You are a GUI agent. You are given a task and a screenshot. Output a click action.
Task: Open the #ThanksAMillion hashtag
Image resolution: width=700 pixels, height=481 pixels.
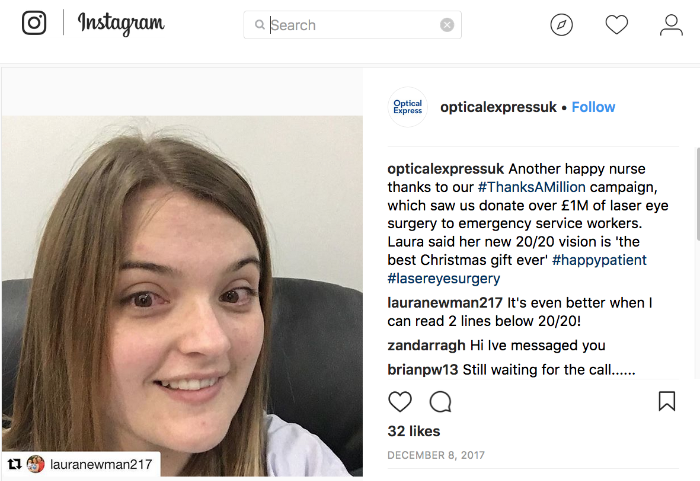tap(532, 187)
